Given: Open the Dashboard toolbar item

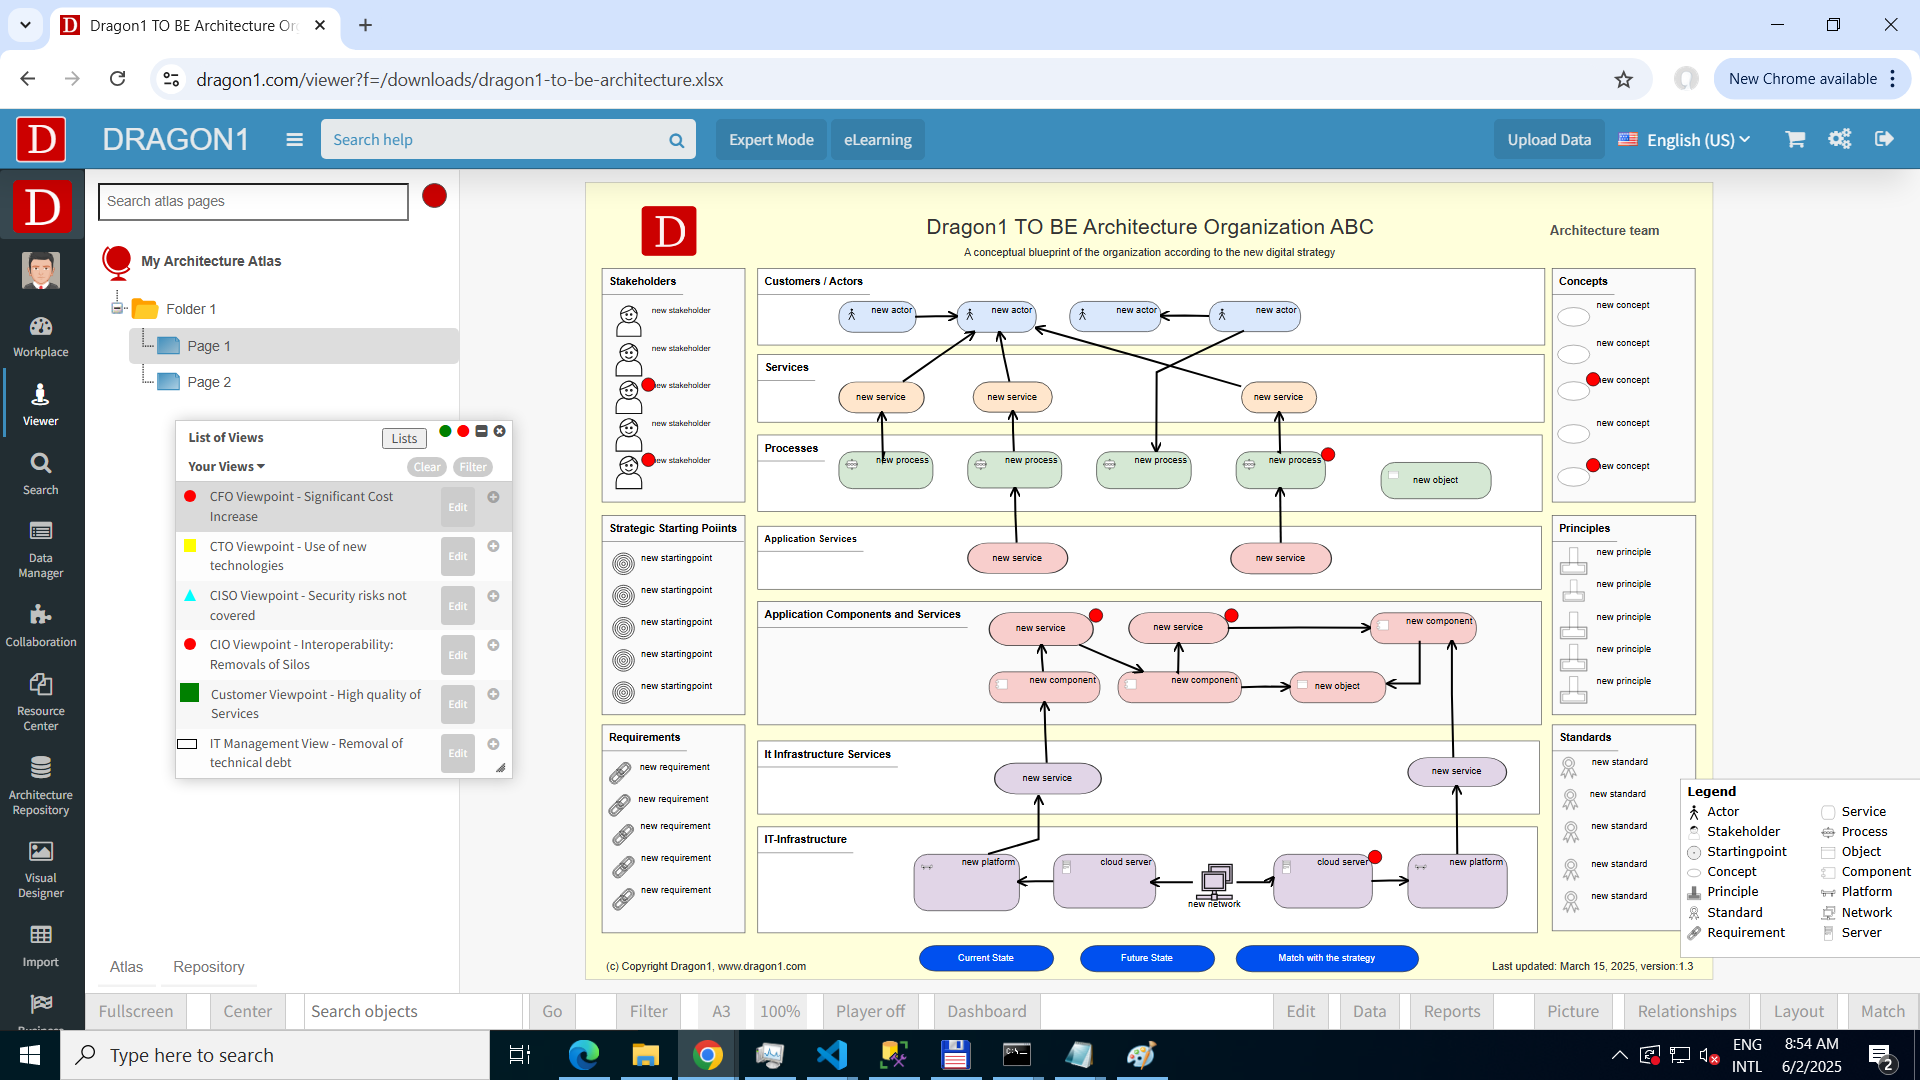Looking at the screenshot, I should tap(986, 1011).
